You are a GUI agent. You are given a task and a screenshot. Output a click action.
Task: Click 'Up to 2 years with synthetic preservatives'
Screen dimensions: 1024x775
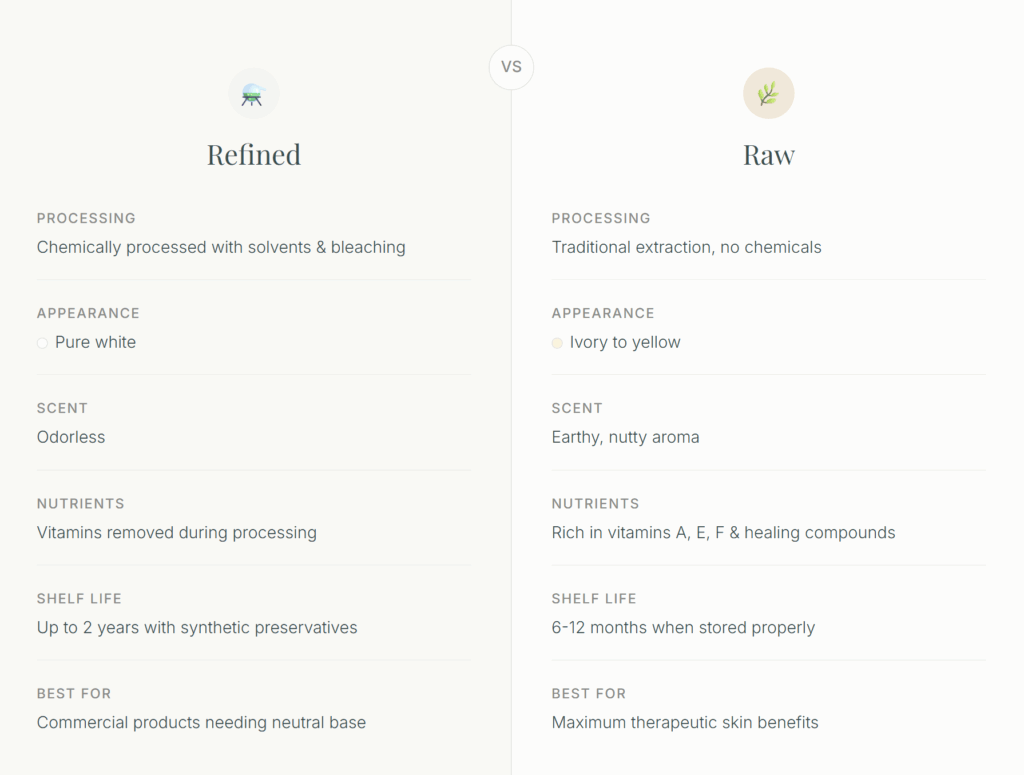(197, 628)
